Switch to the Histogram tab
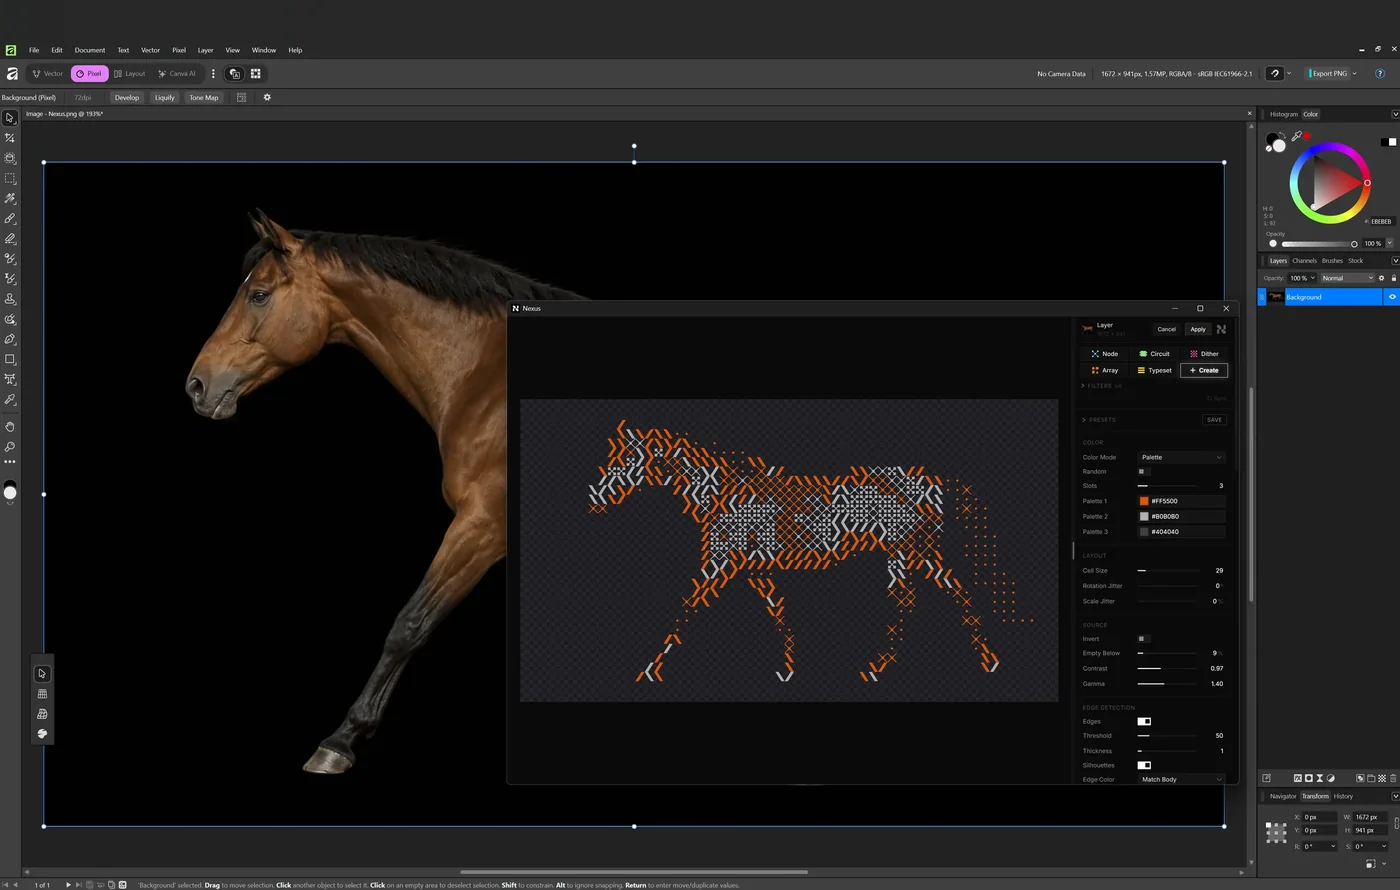This screenshot has width=1400, height=890. (1283, 114)
